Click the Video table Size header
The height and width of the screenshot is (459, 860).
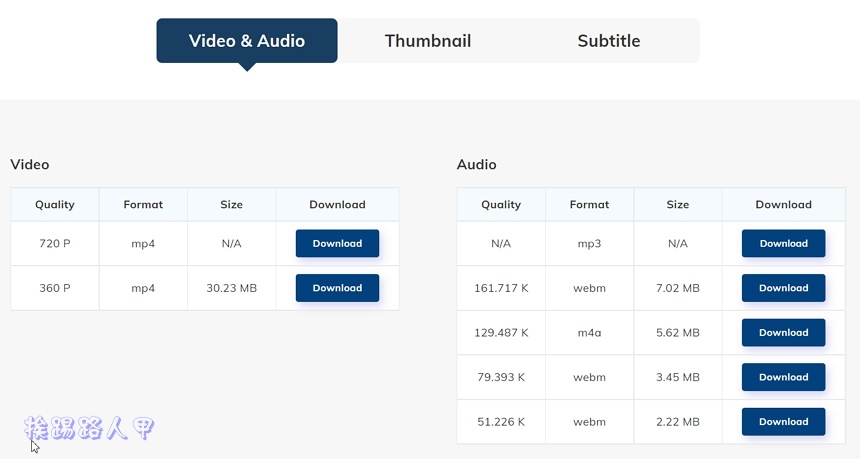[x=231, y=205]
